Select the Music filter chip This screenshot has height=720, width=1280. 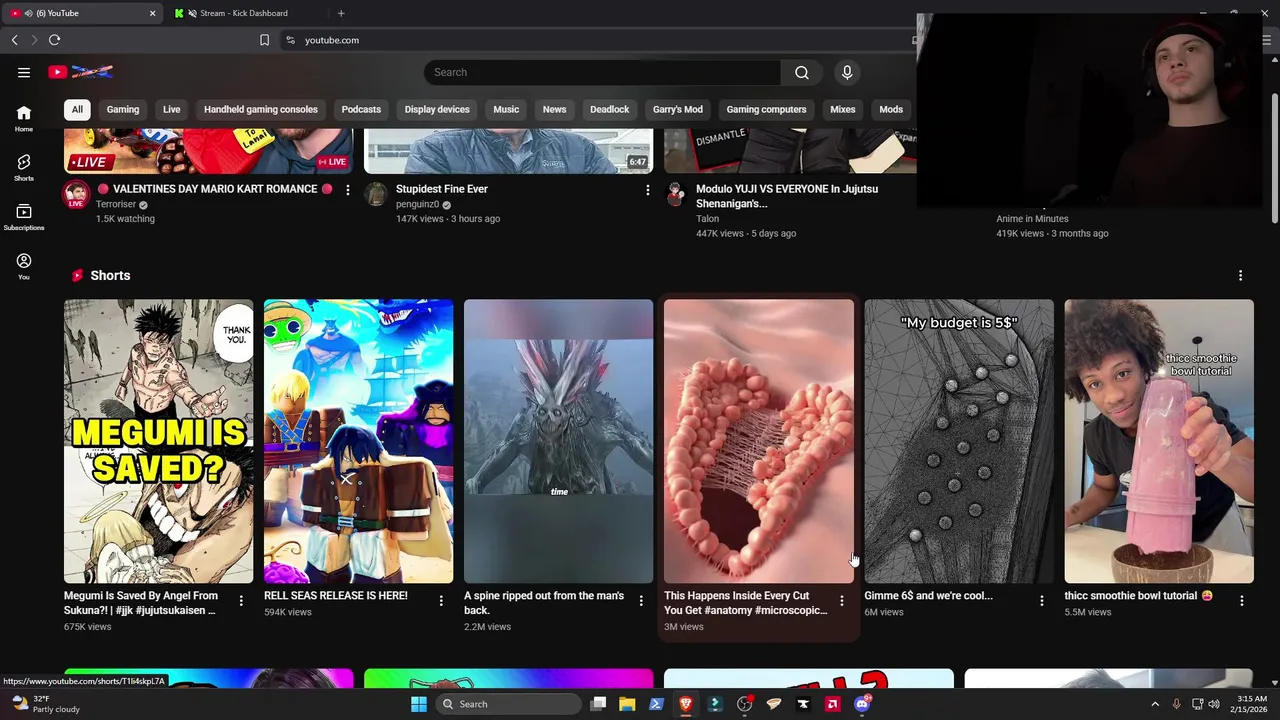tap(506, 109)
